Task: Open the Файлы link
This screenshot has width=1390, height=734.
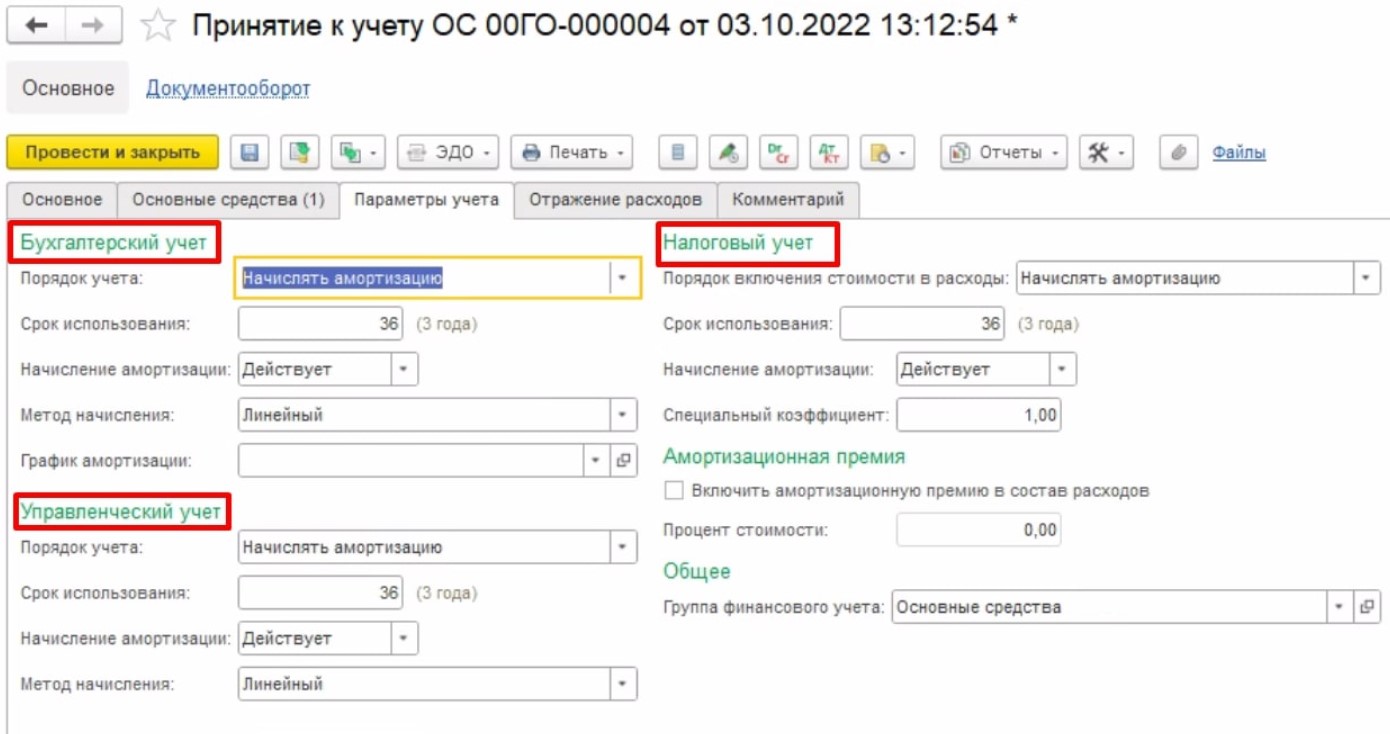Action: [x=1239, y=153]
